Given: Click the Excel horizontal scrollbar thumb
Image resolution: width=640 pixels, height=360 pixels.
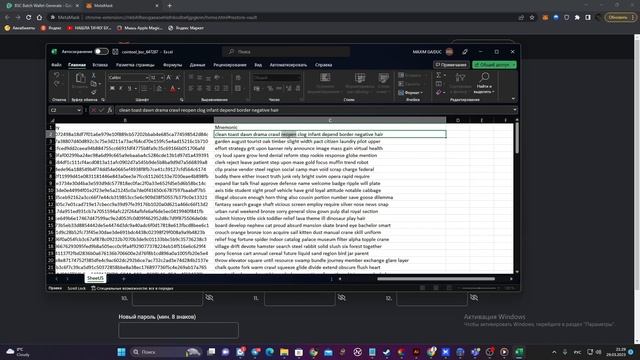Looking at the screenshot, I should [x=436, y=279].
